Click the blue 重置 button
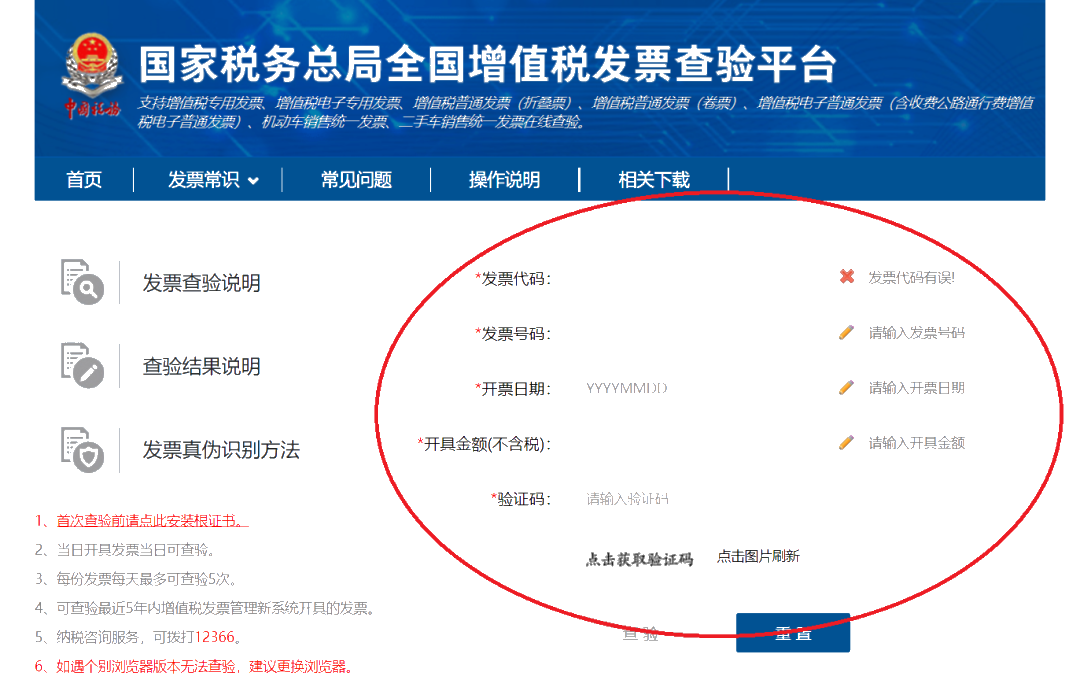Image resolution: width=1080 pixels, height=691 pixels. tap(793, 633)
